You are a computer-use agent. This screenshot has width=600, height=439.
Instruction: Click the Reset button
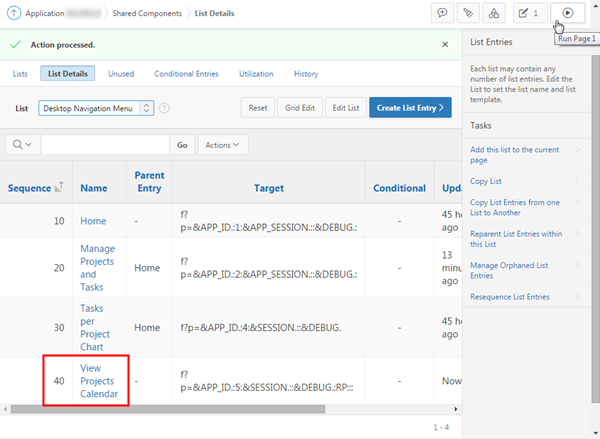[258, 108]
